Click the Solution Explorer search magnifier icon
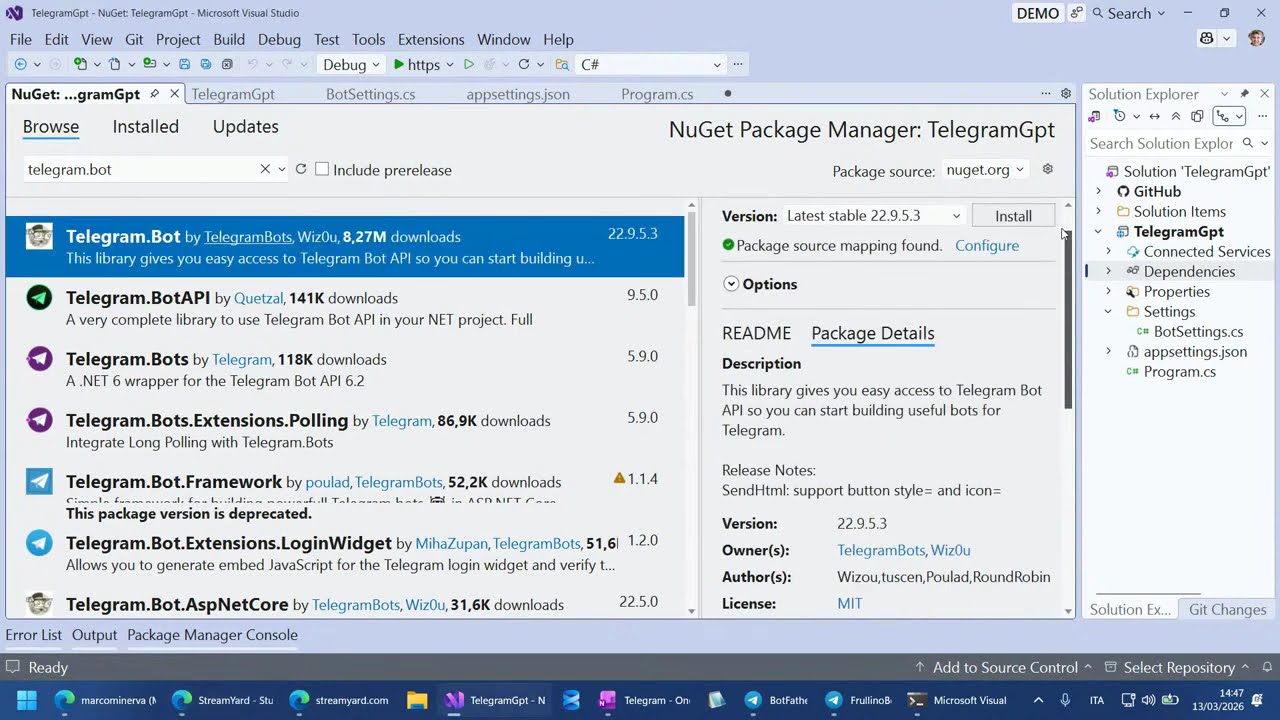The height and width of the screenshot is (720, 1280). 1248,143
